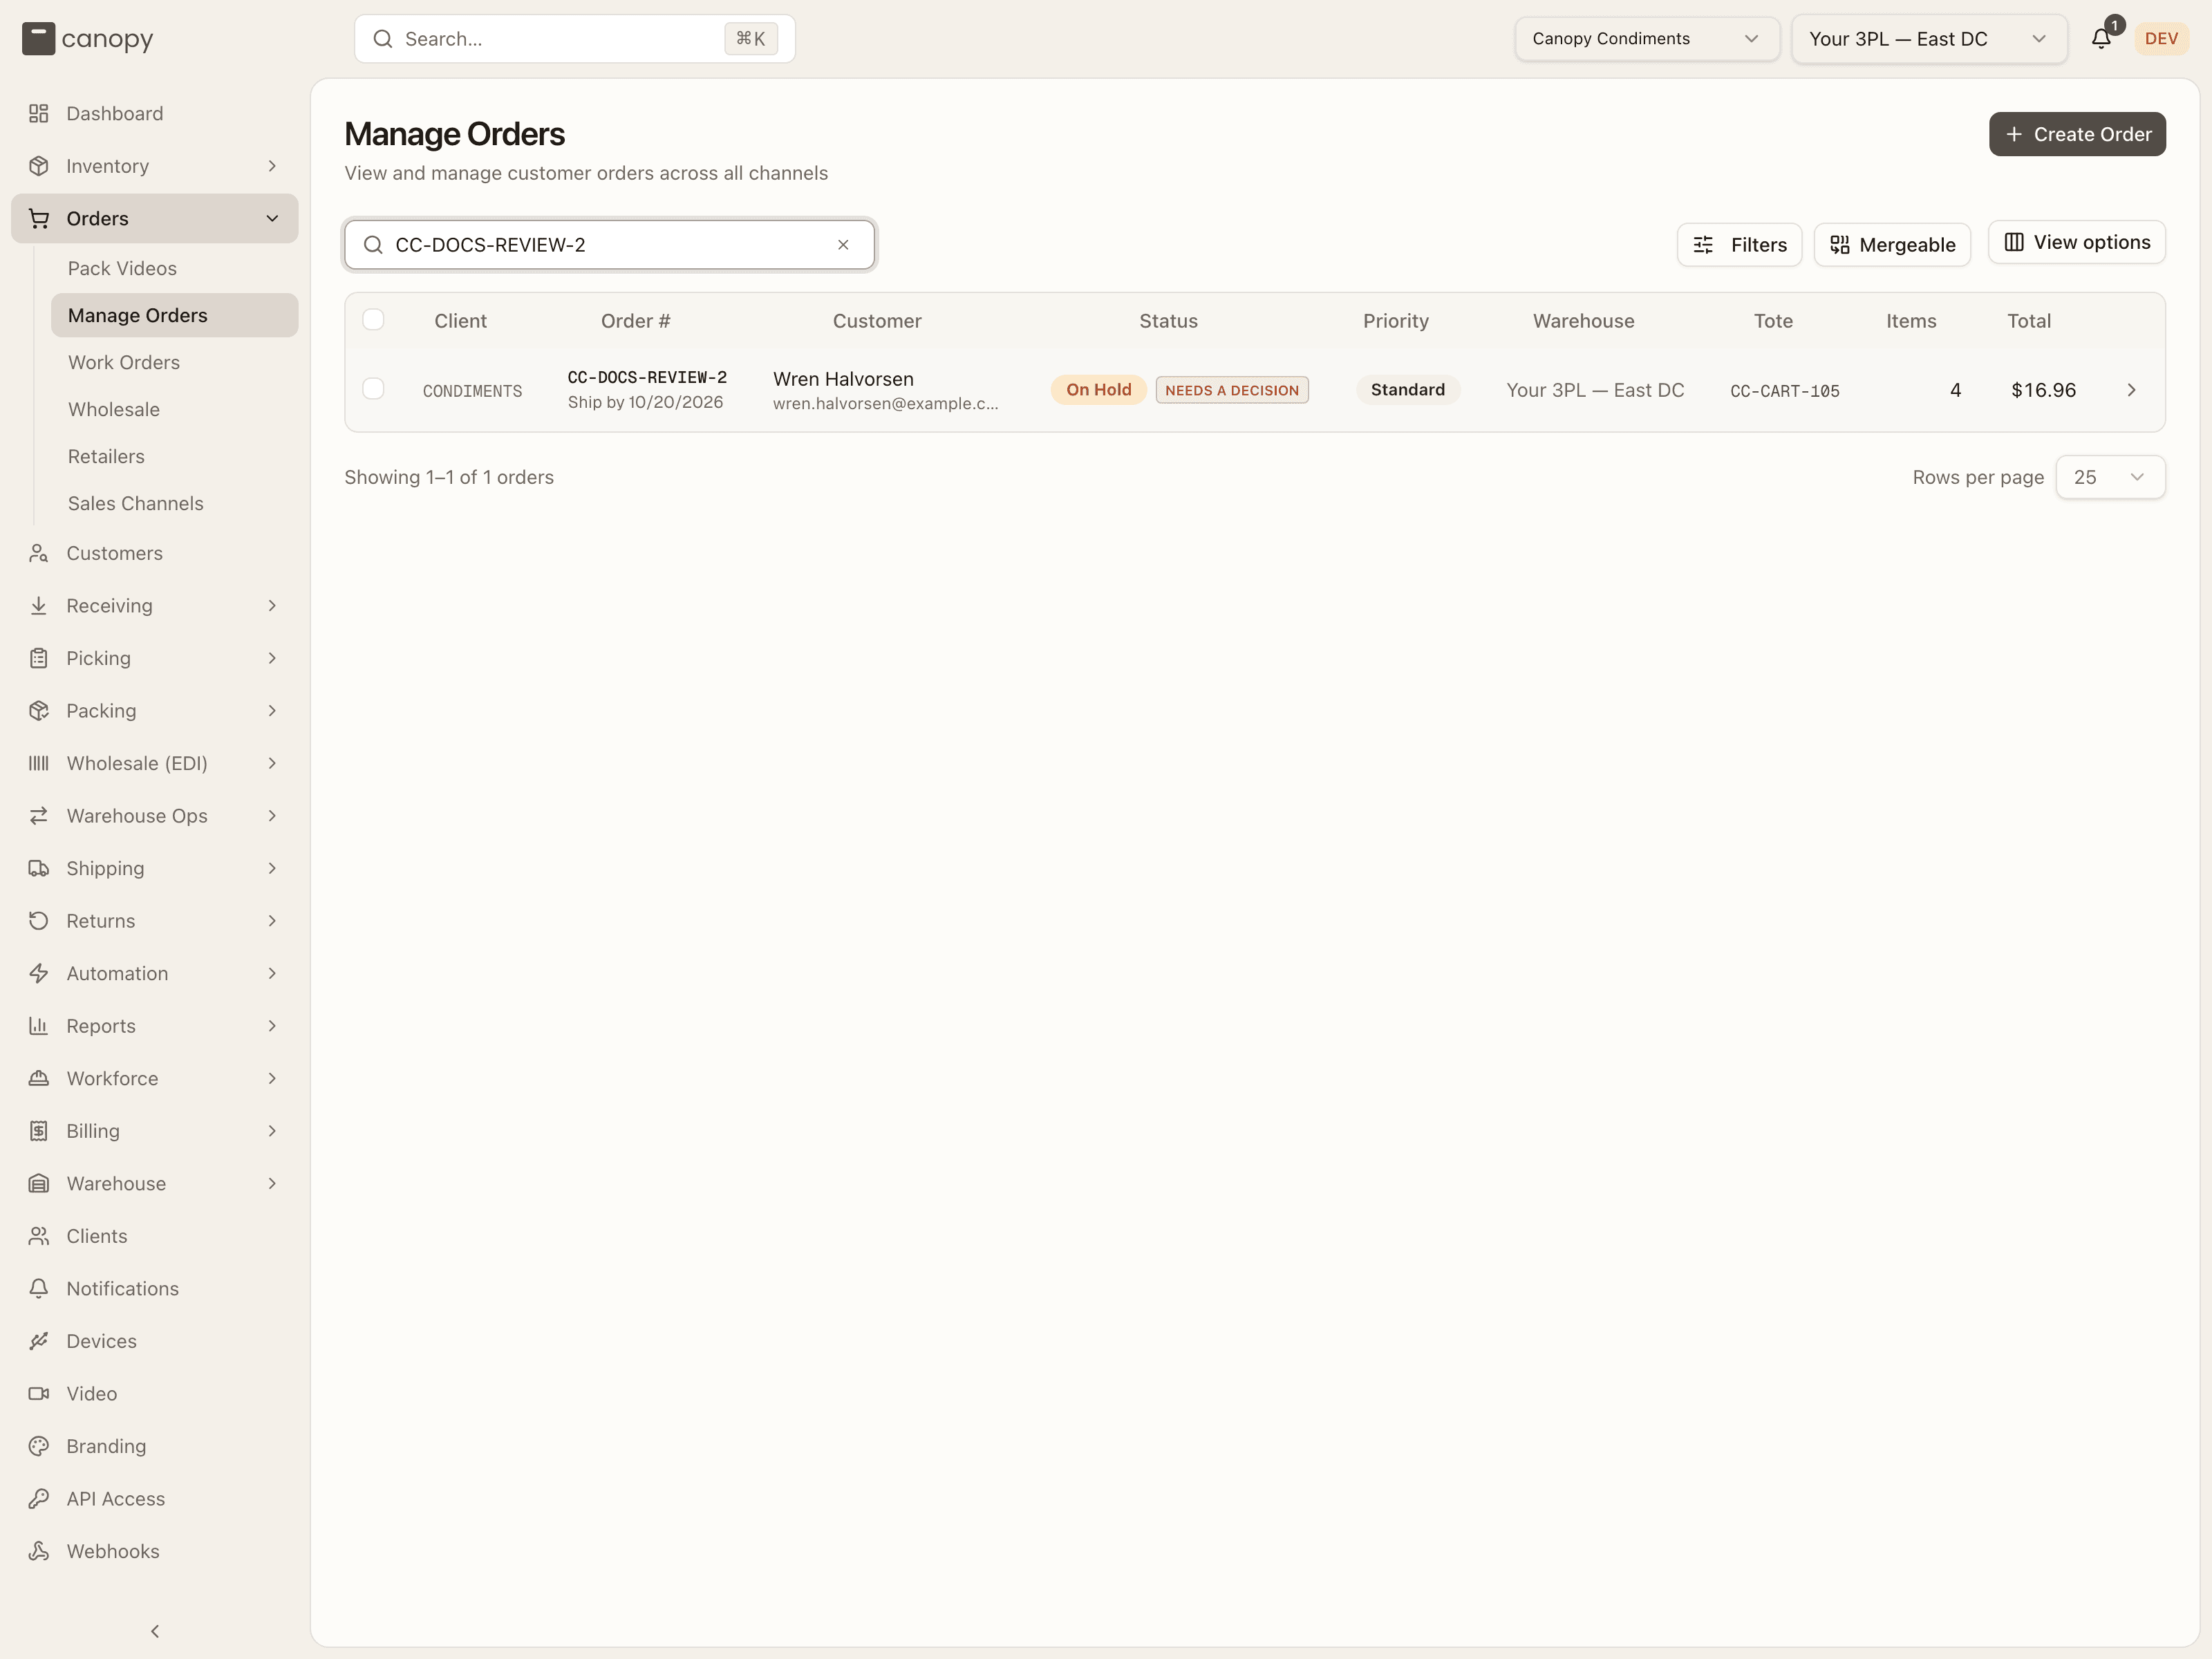Click the order search field containing CC-DOCS-REVIEW-2

pyautogui.click(x=610, y=245)
